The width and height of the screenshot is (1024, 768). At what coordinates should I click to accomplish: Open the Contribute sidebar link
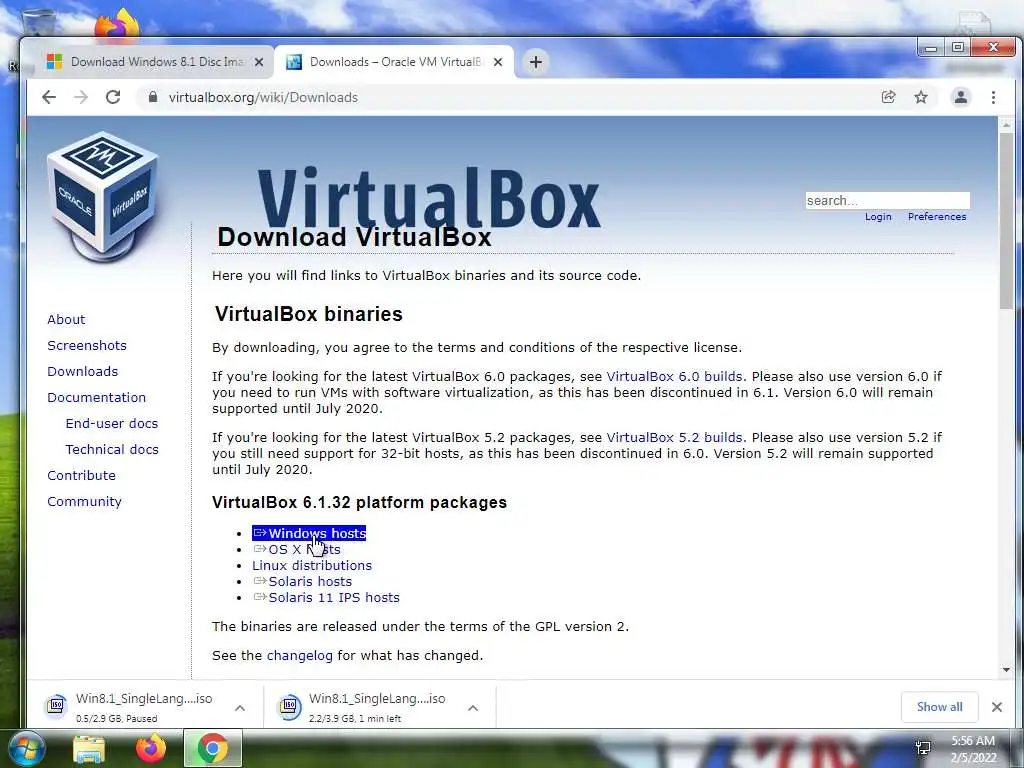(81, 475)
